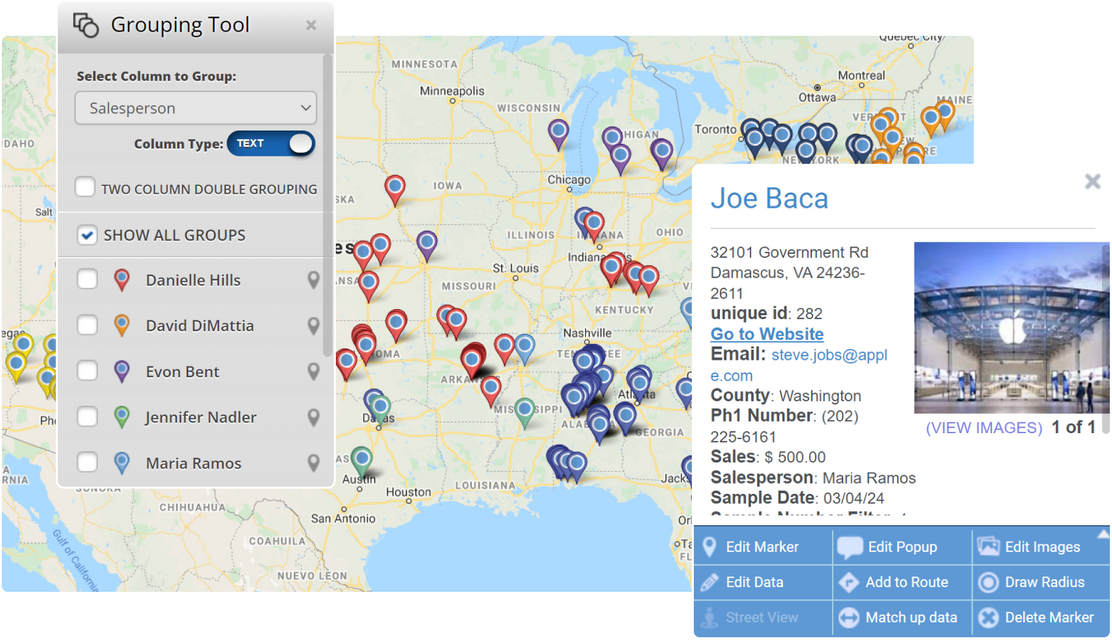
Task: Open the Salesperson column dropdown
Action: point(195,107)
